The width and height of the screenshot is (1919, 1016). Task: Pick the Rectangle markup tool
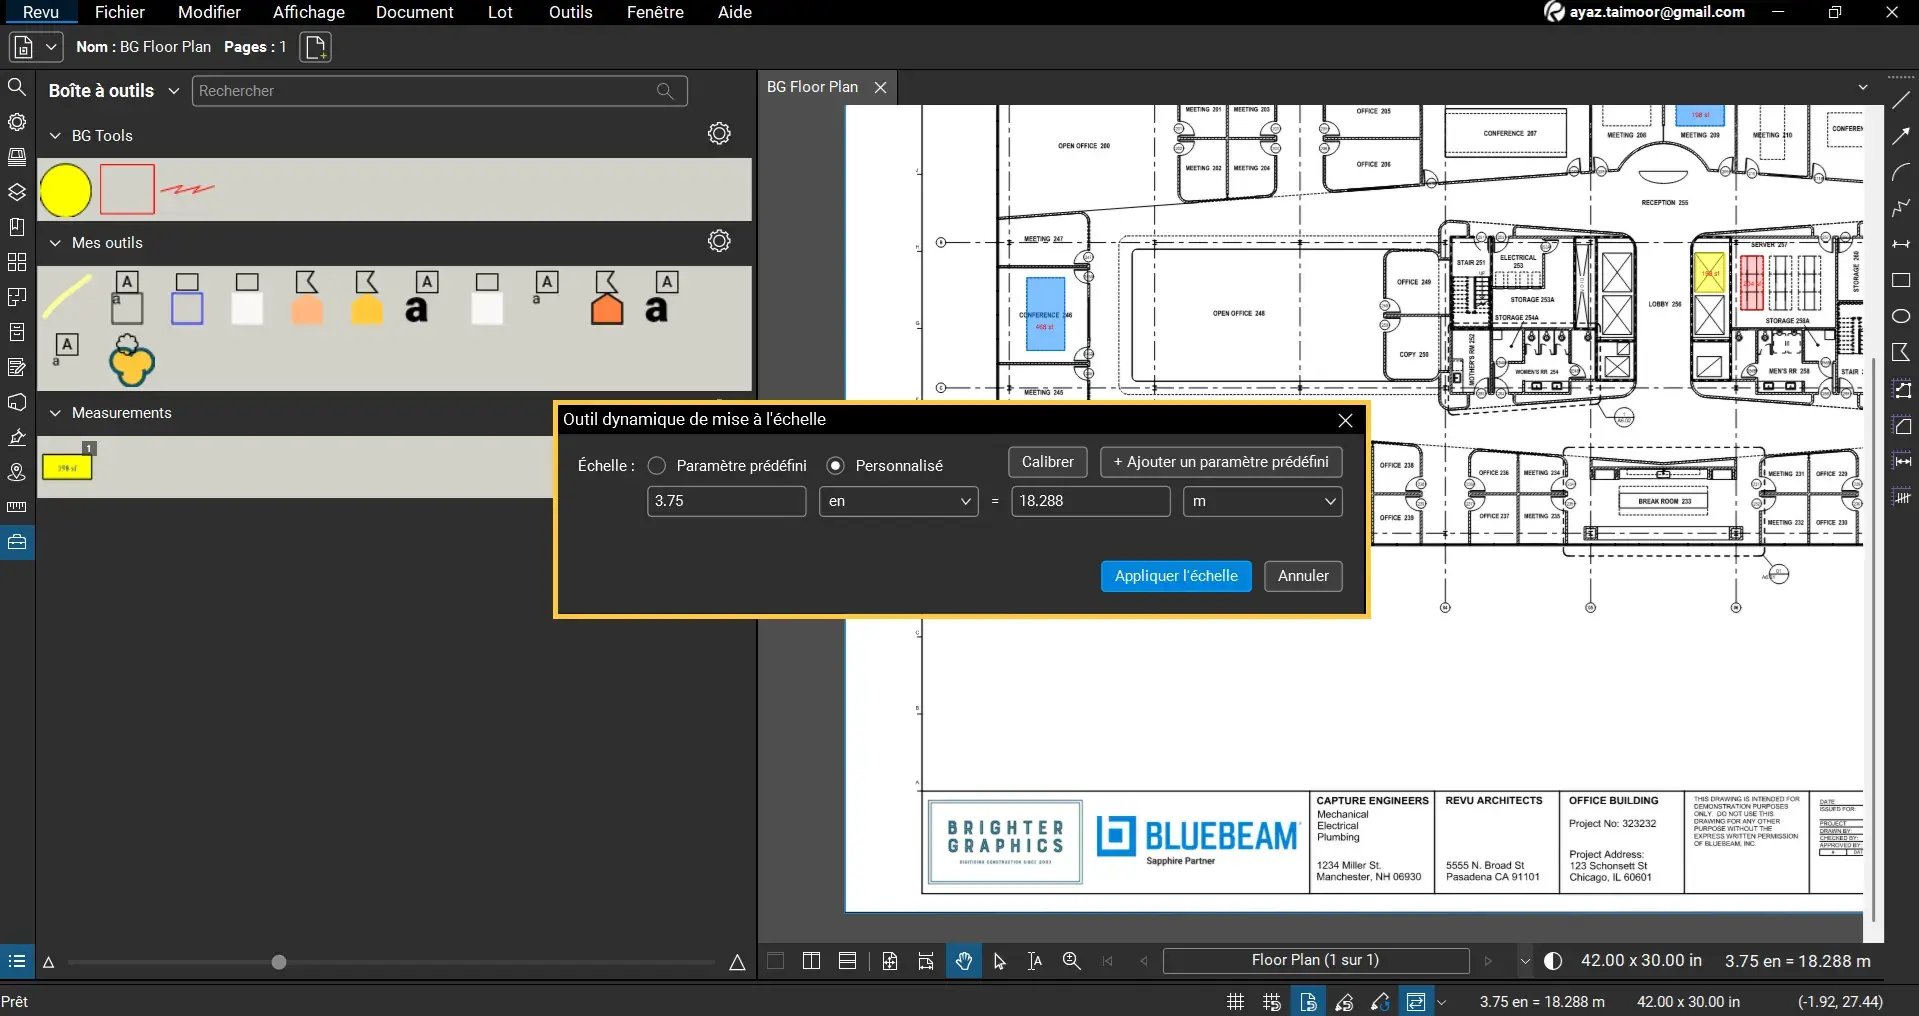(x=1901, y=281)
